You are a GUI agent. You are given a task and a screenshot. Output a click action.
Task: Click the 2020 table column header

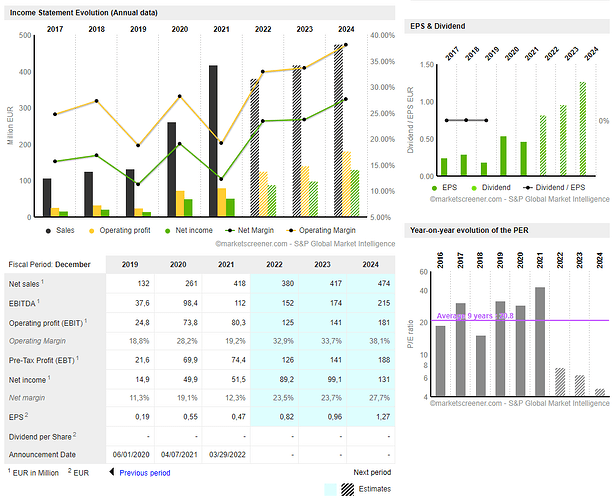pyautogui.click(x=178, y=265)
